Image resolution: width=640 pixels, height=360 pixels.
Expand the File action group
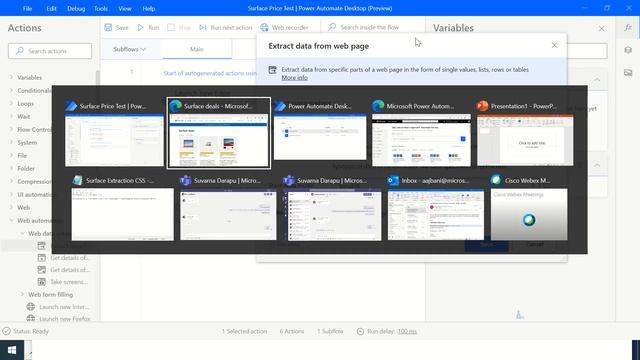(11, 156)
